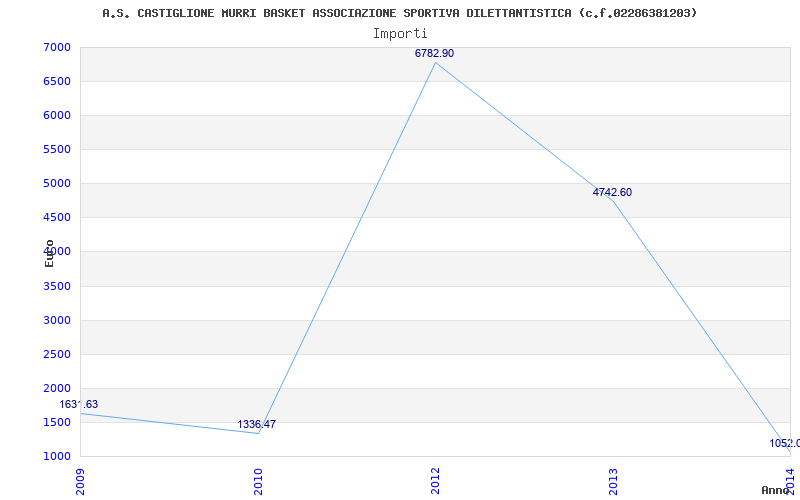
Task: Click the 'Euro' y-axis title
Action: (x=49, y=253)
